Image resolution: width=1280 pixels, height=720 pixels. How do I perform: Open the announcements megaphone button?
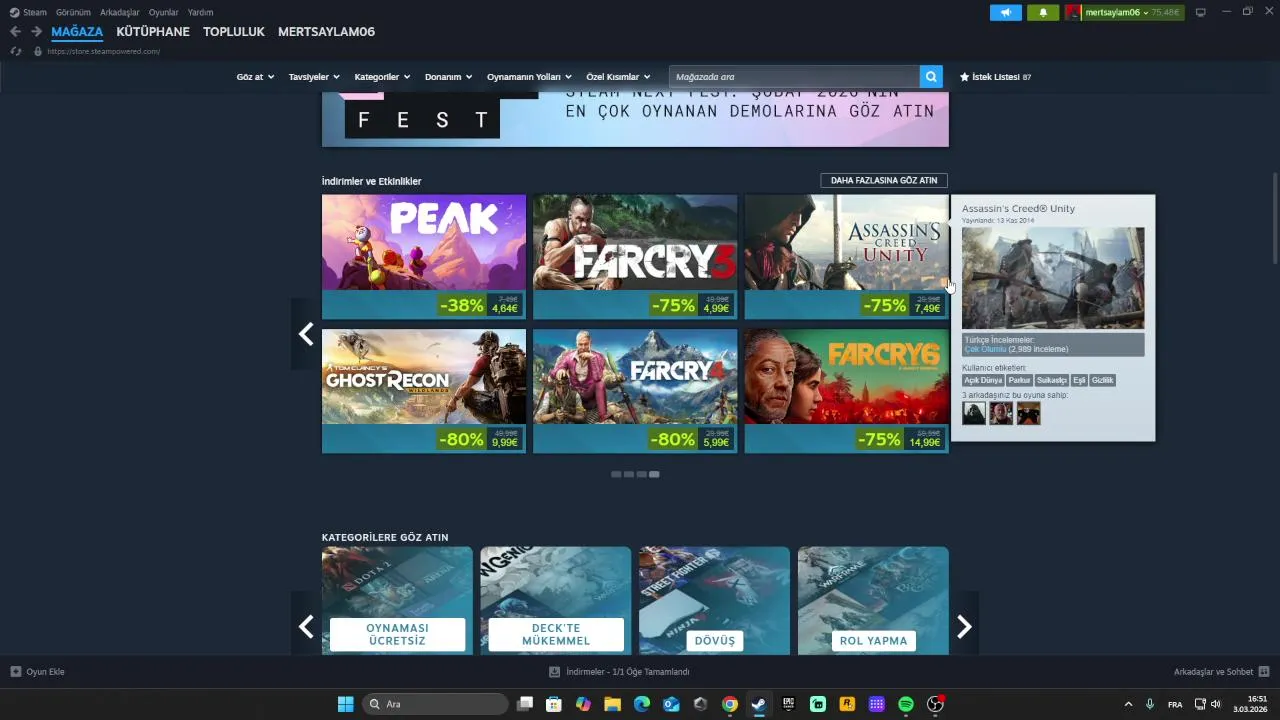point(1006,12)
